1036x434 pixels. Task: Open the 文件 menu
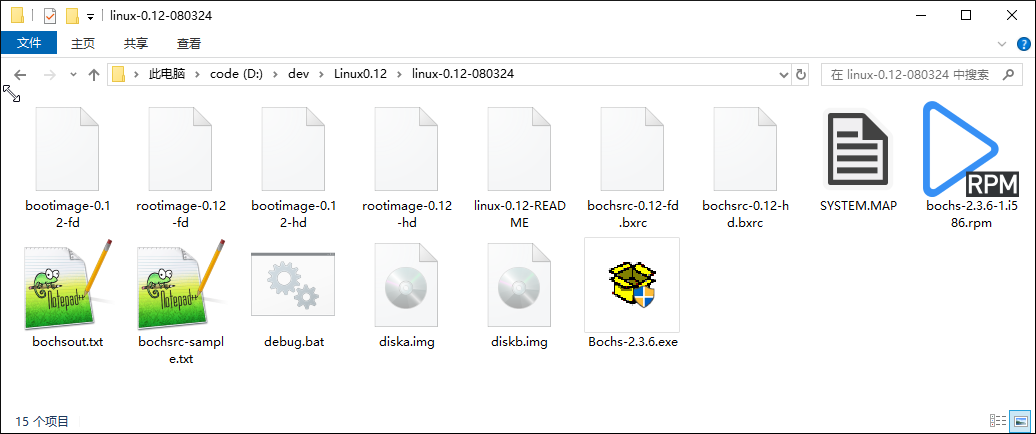29,43
